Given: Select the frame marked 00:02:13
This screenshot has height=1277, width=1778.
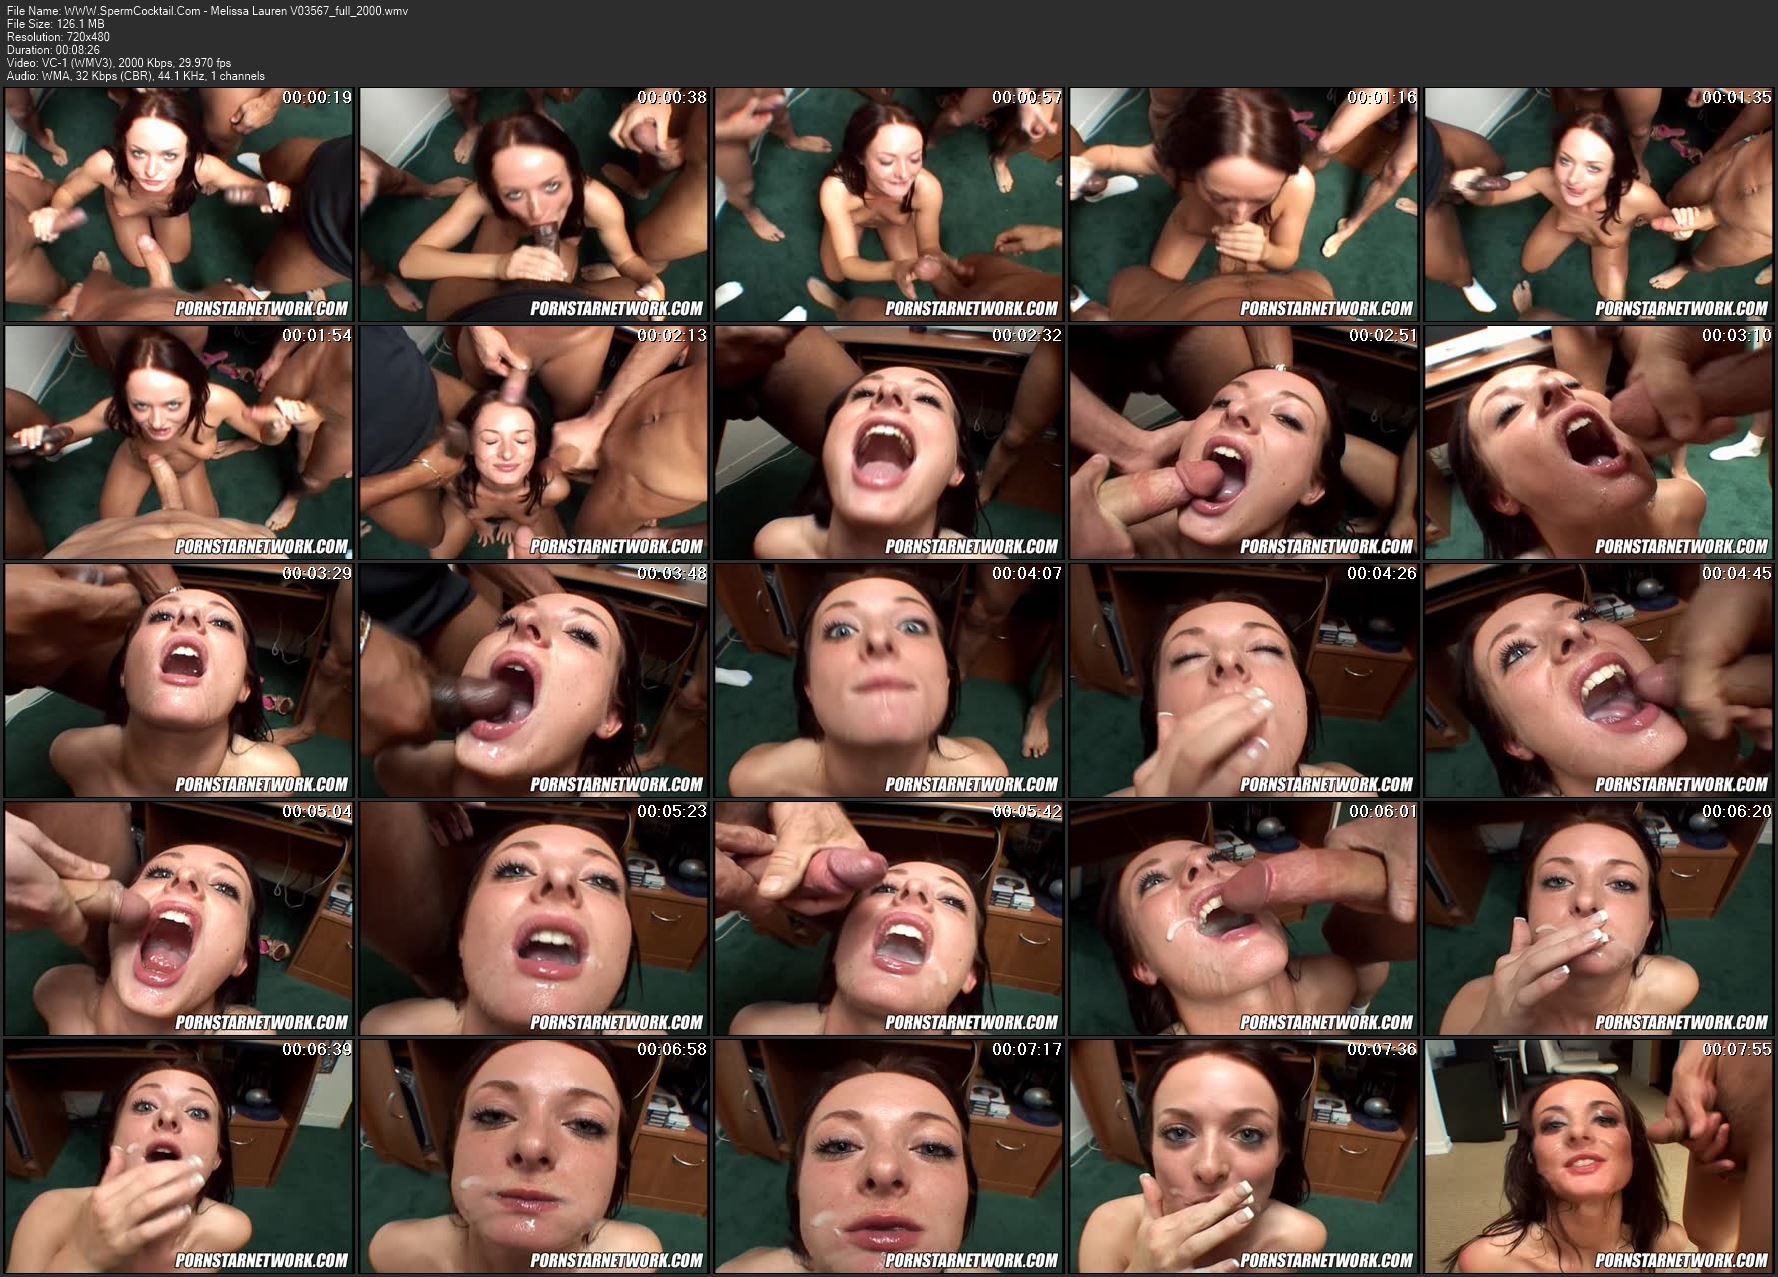Looking at the screenshot, I should [534, 442].
